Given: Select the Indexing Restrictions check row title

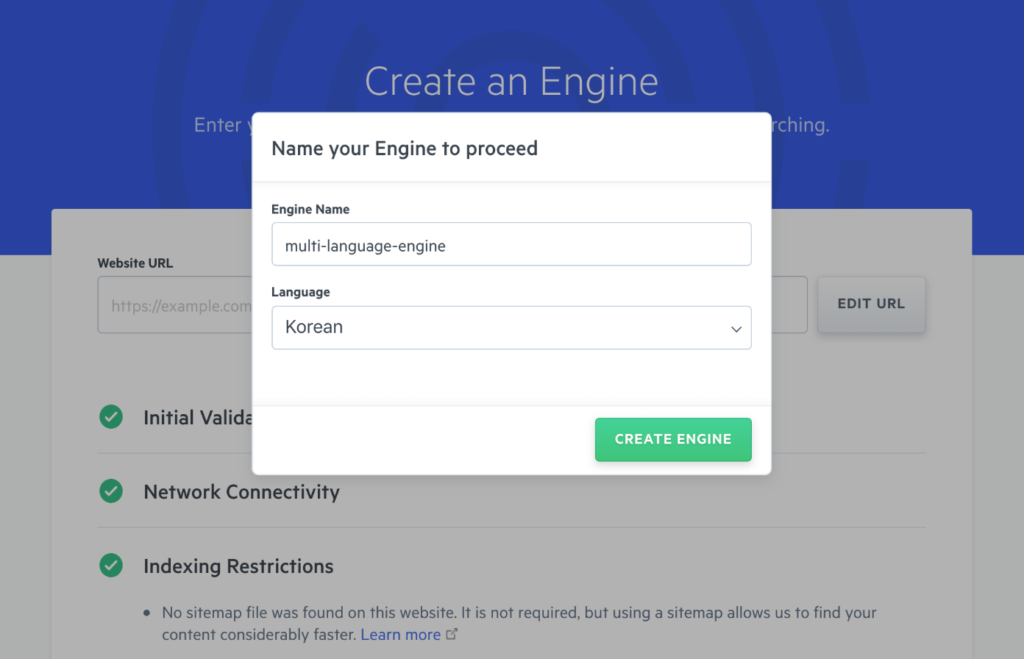Looking at the screenshot, I should coord(238,566).
